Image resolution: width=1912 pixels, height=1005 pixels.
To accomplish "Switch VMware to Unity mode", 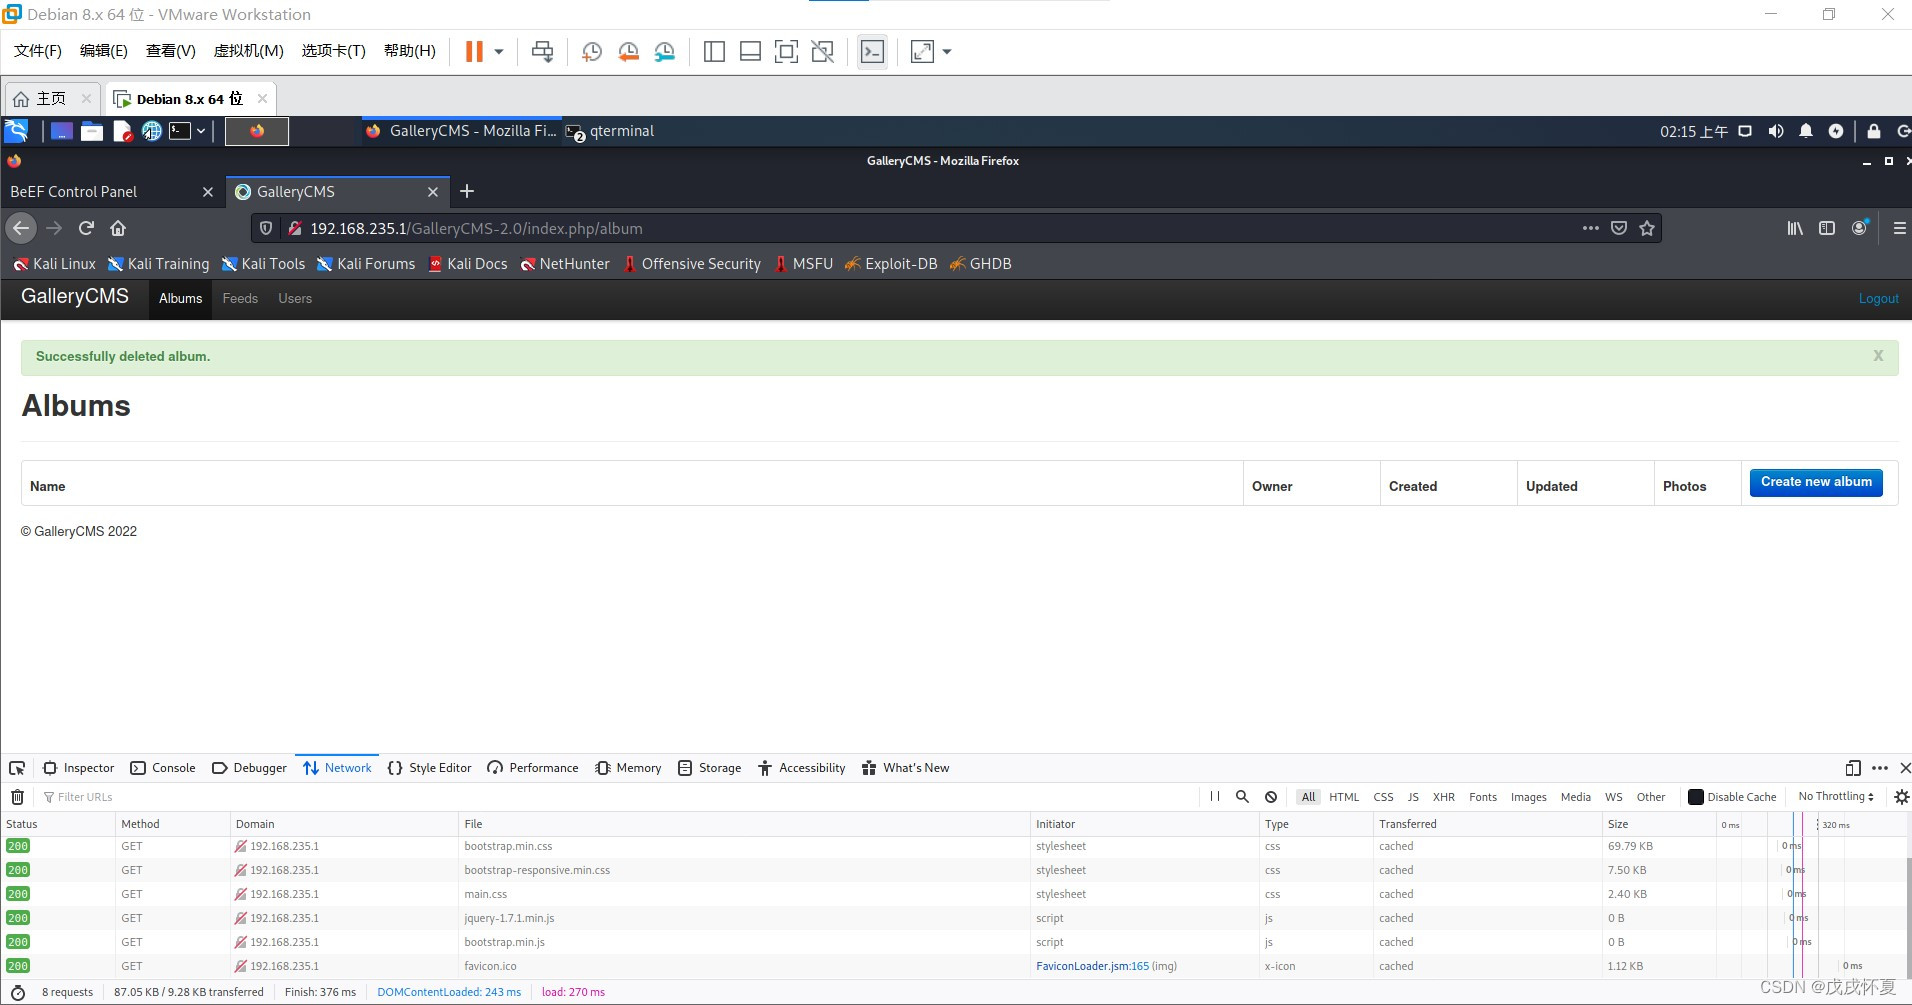I will (822, 51).
